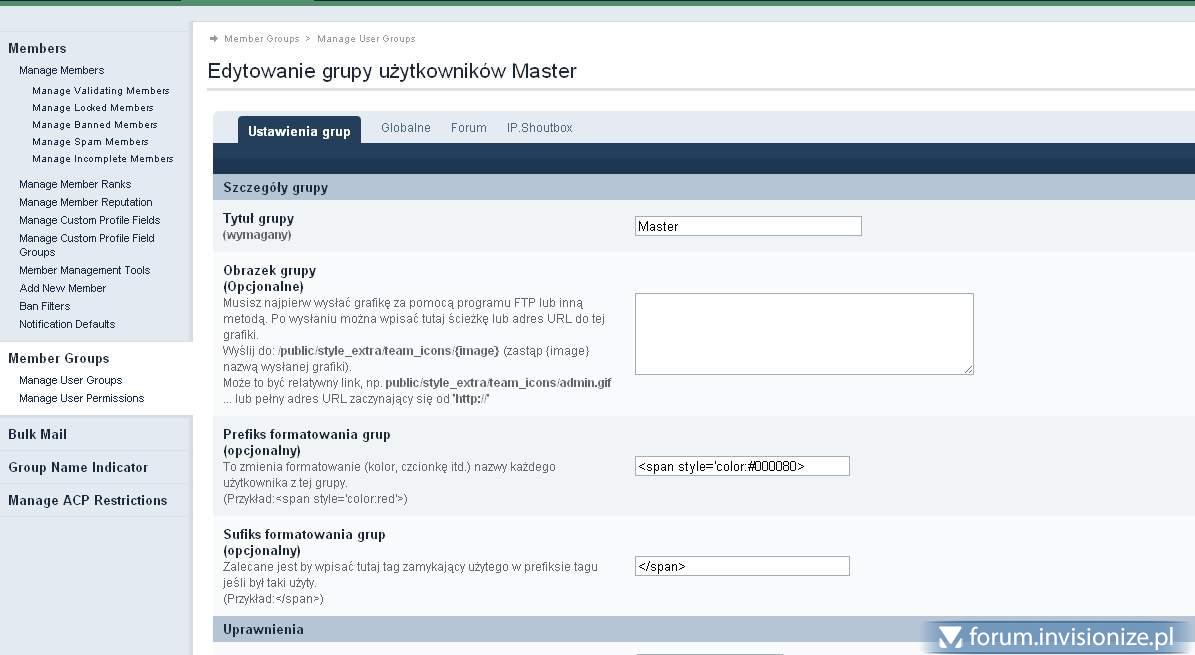Open Add New Member page
The width and height of the screenshot is (1195, 655).
pos(62,288)
